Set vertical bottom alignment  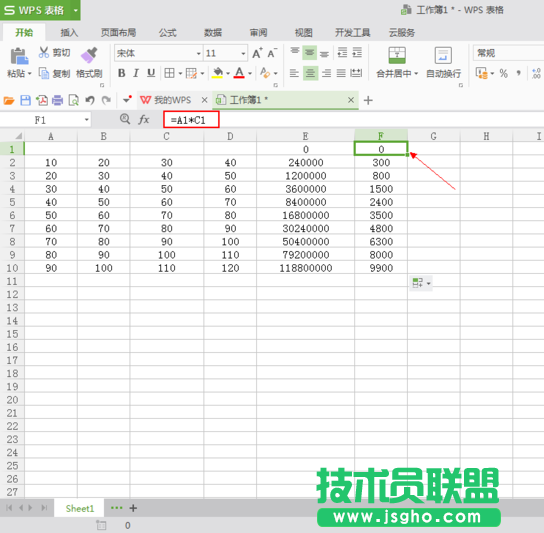[x=324, y=53]
